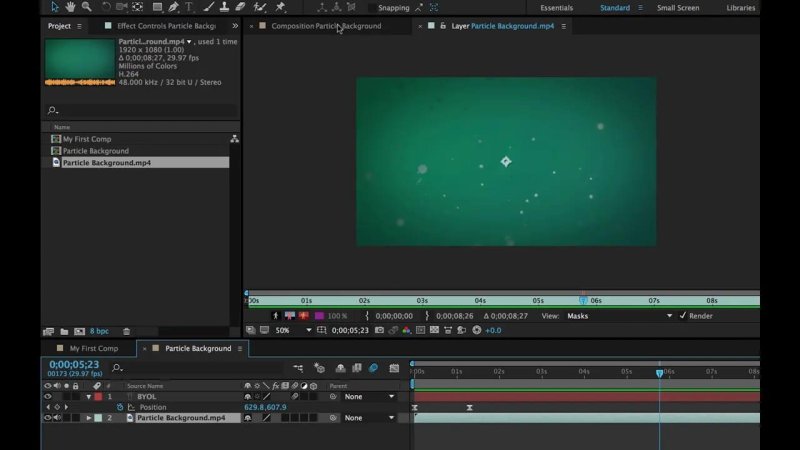This screenshot has width=800, height=450.
Task: Open the Composition Mini-Flowchart icon
Action: pyautogui.click(x=298, y=368)
